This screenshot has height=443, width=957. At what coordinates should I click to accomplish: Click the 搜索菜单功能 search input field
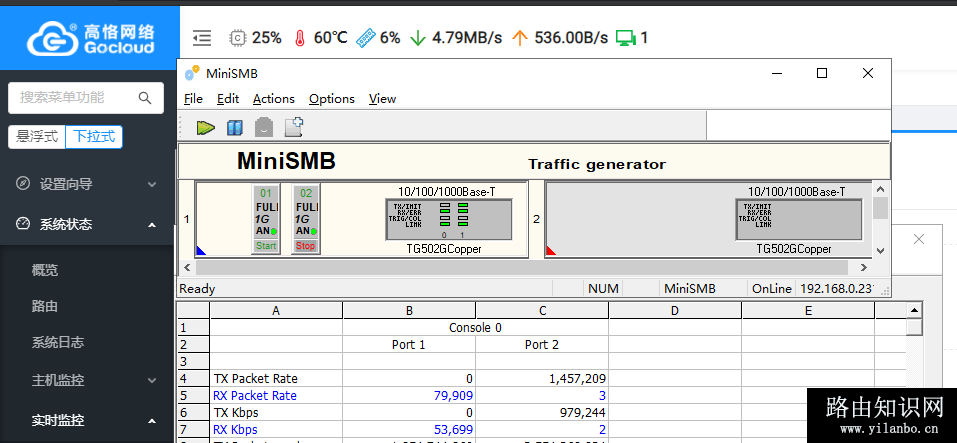click(x=85, y=98)
